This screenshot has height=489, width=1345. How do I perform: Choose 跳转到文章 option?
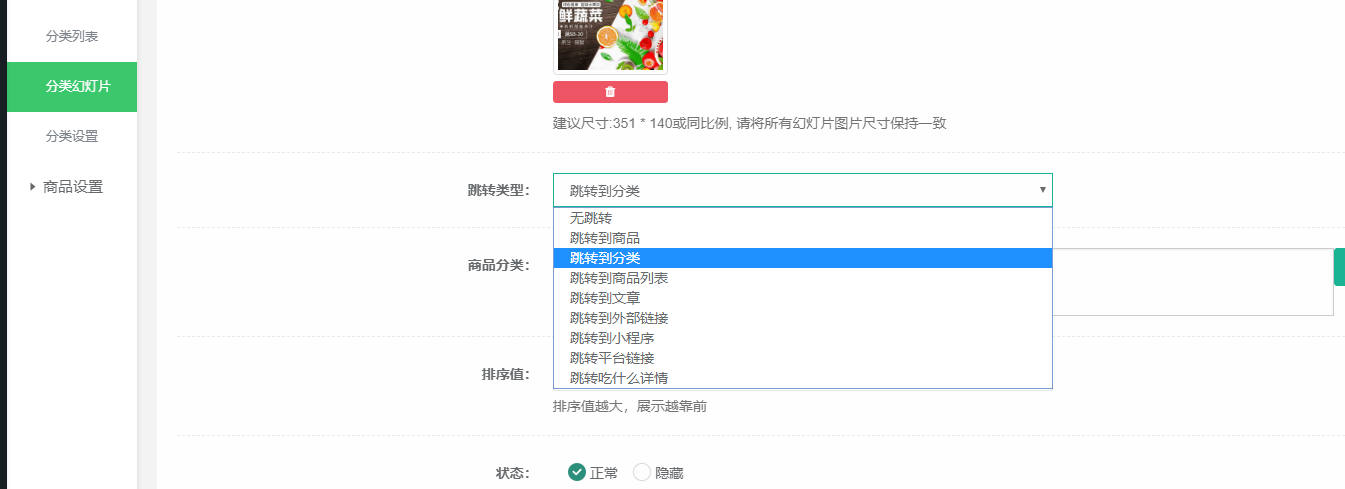(x=605, y=298)
